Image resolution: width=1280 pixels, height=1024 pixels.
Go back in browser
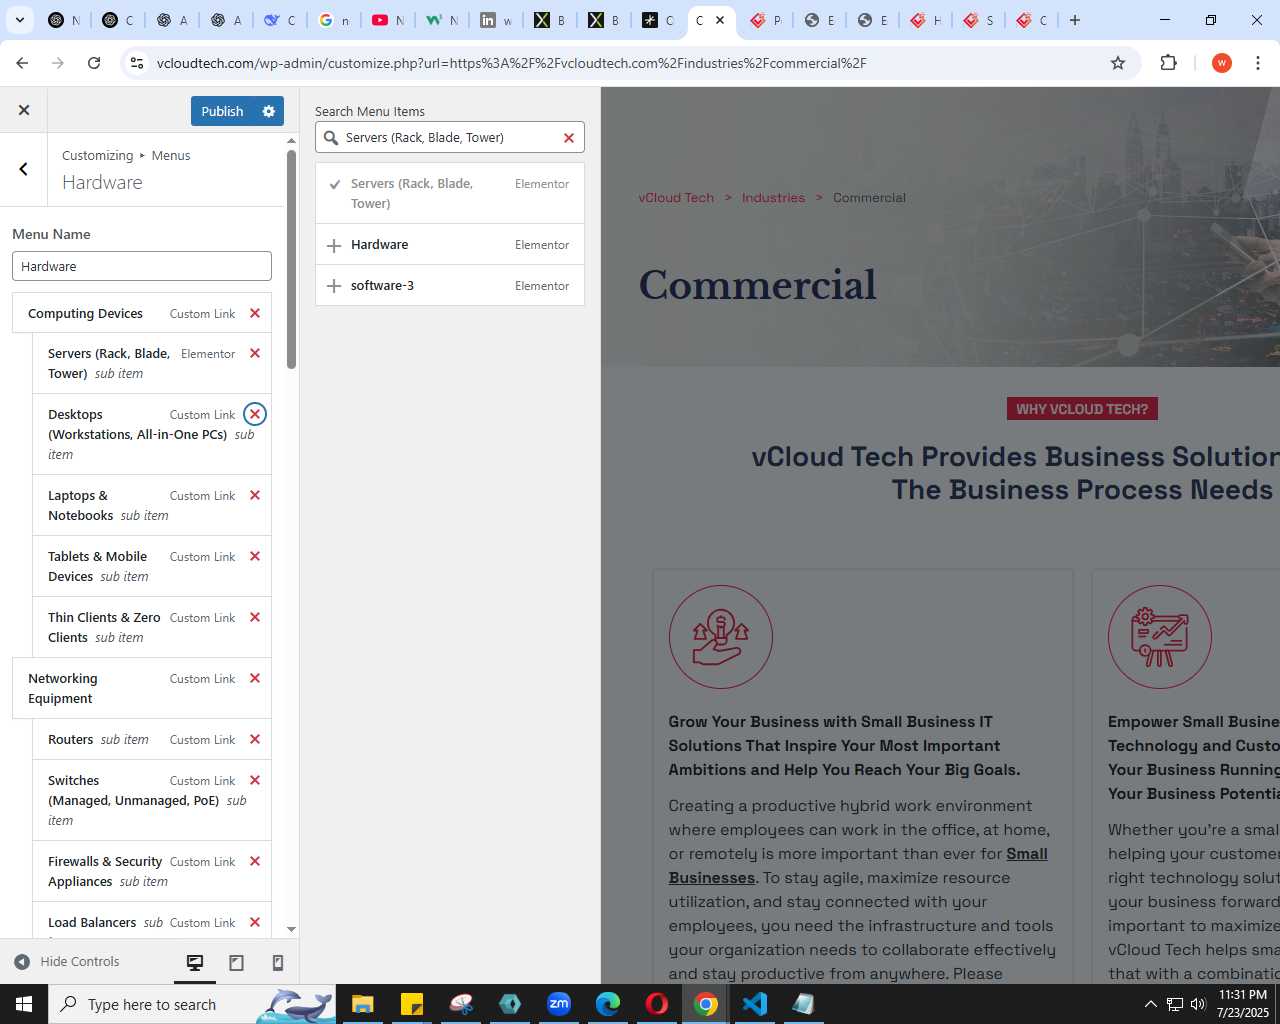(22, 63)
